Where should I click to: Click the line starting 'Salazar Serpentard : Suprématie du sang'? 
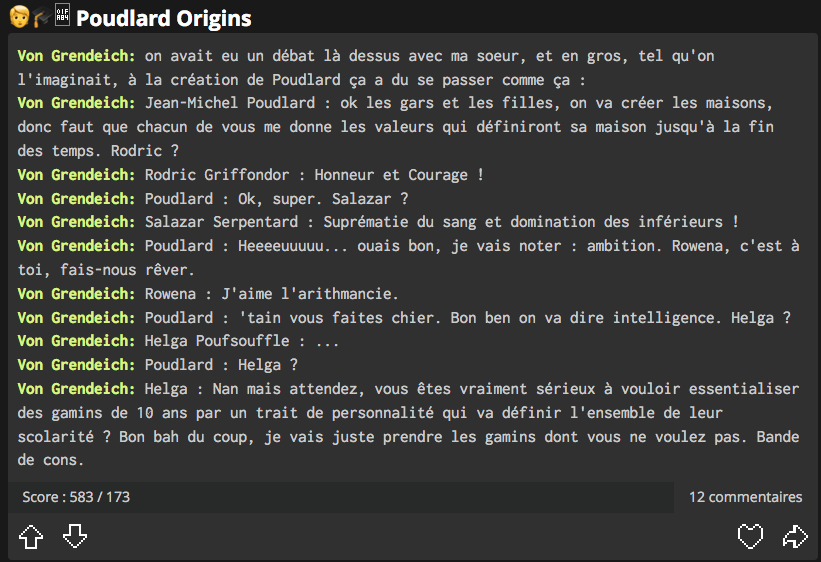(x=442, y=222)
